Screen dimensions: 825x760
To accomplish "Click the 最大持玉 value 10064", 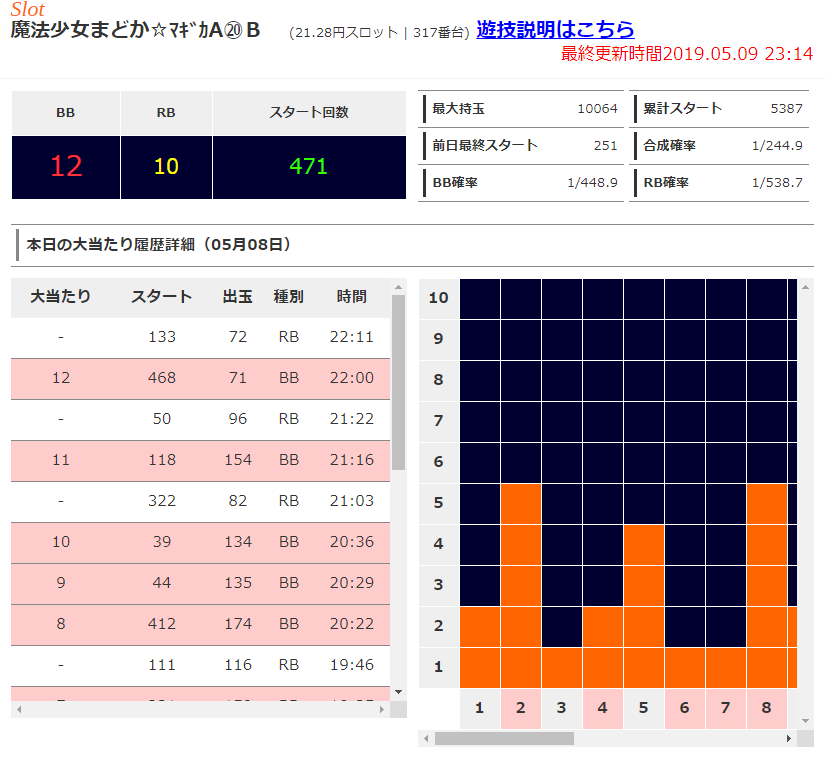I will pyautogui.click(x=597, y=108).
